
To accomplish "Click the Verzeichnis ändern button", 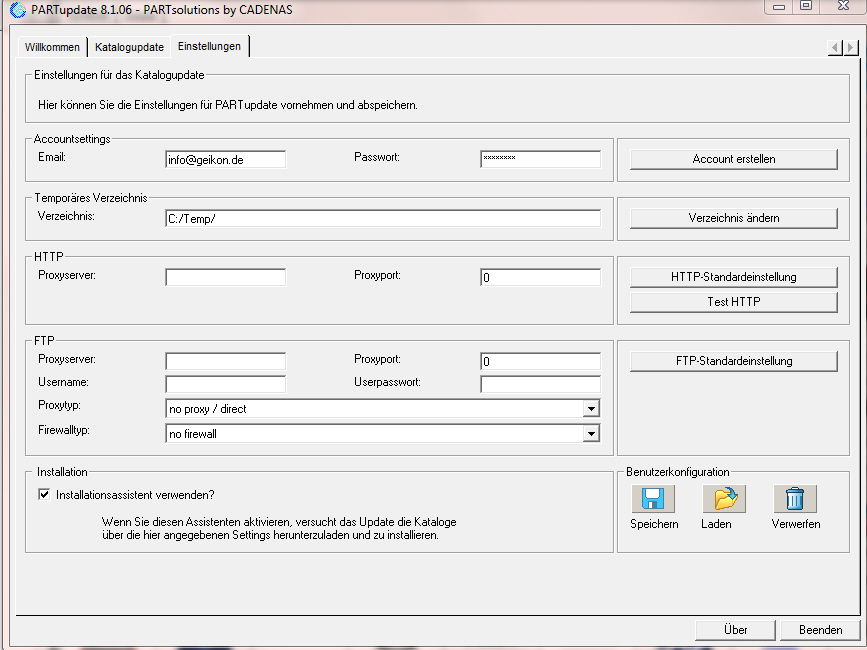I will [734, 218].
